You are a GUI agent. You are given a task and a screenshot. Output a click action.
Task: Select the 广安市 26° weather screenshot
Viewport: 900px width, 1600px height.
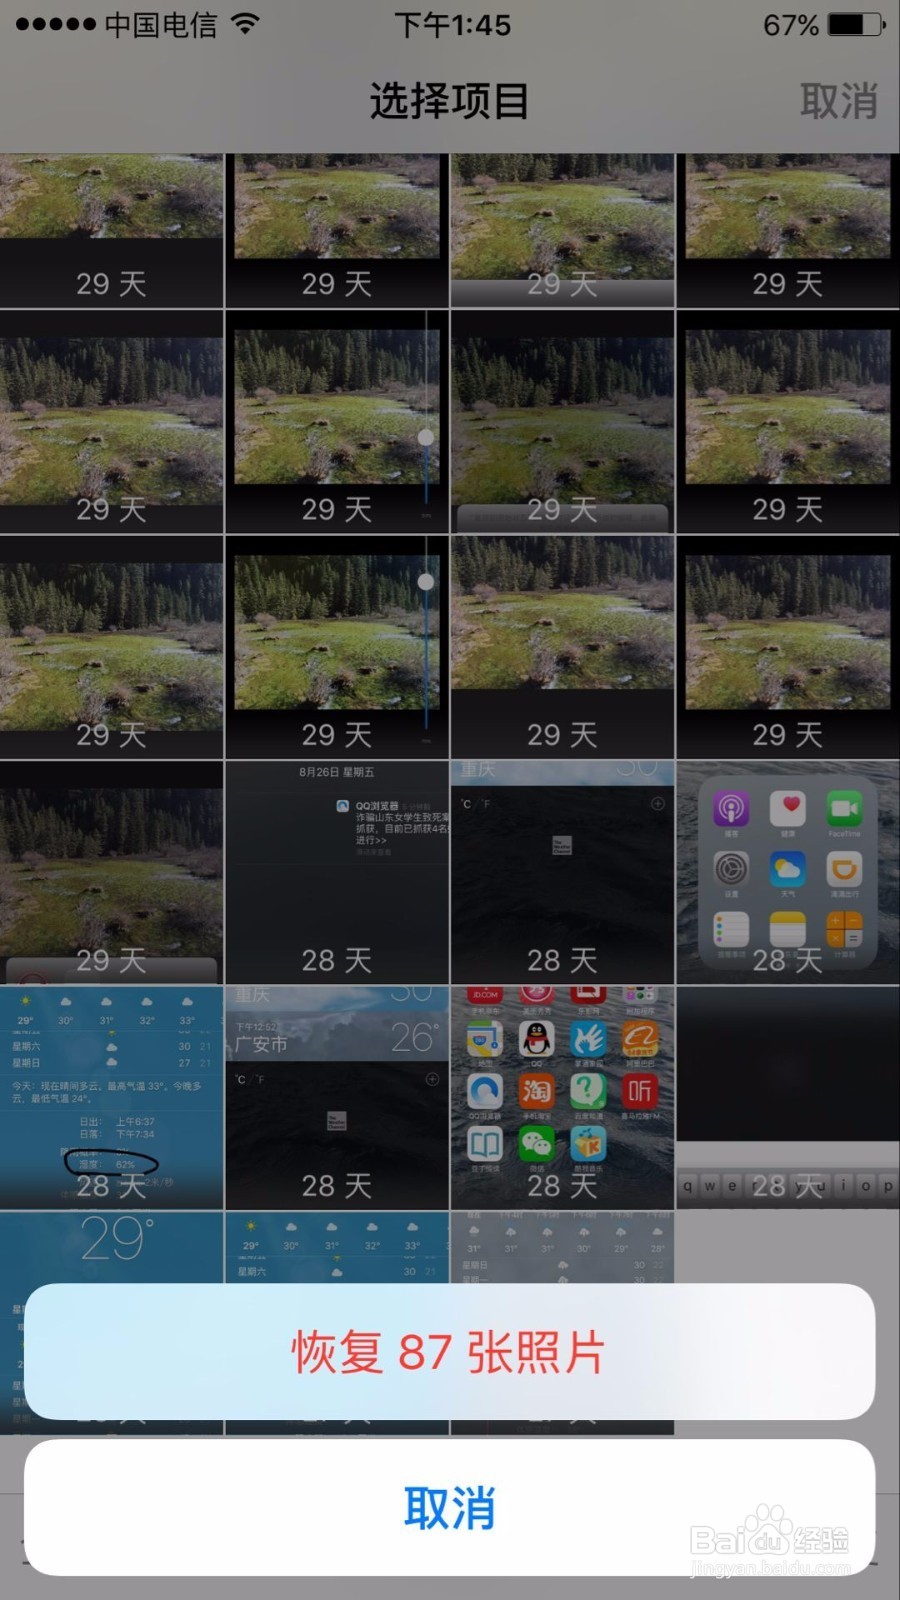click(x=337, y=1098)
